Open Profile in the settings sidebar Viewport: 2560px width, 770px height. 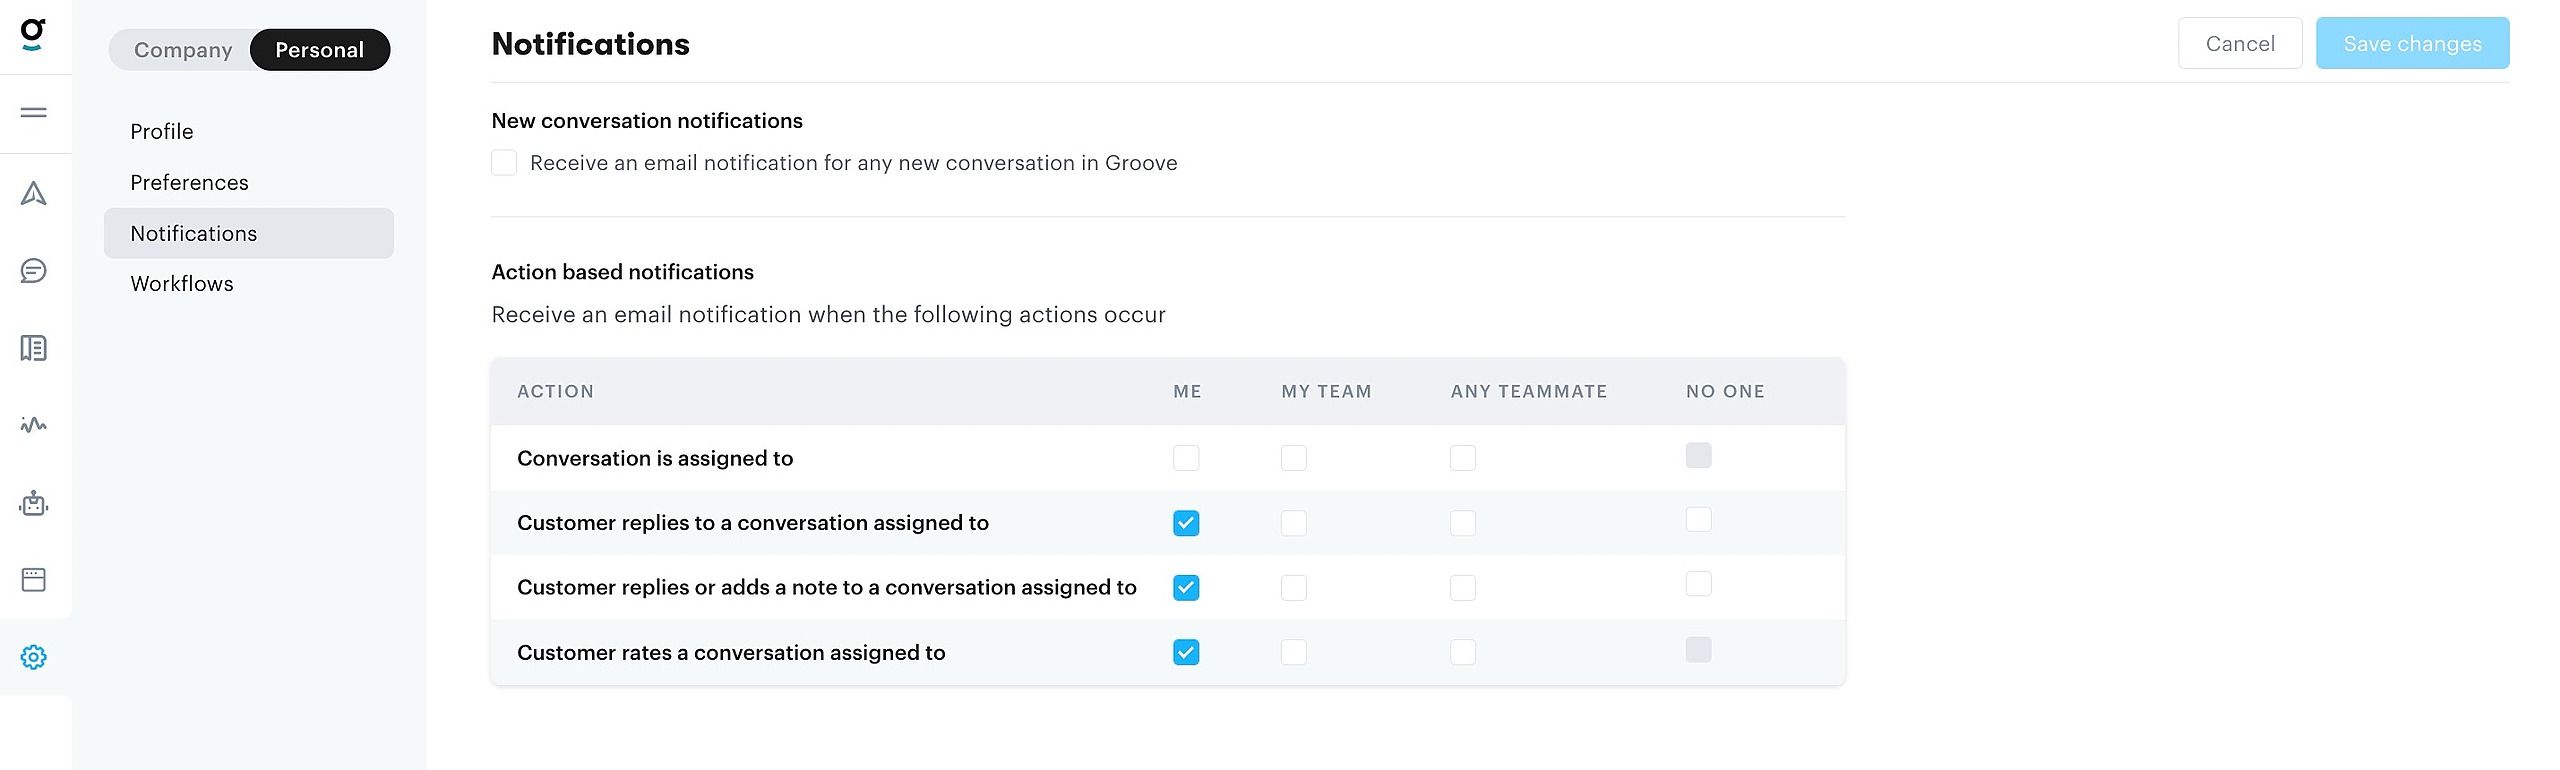(162, 132)
